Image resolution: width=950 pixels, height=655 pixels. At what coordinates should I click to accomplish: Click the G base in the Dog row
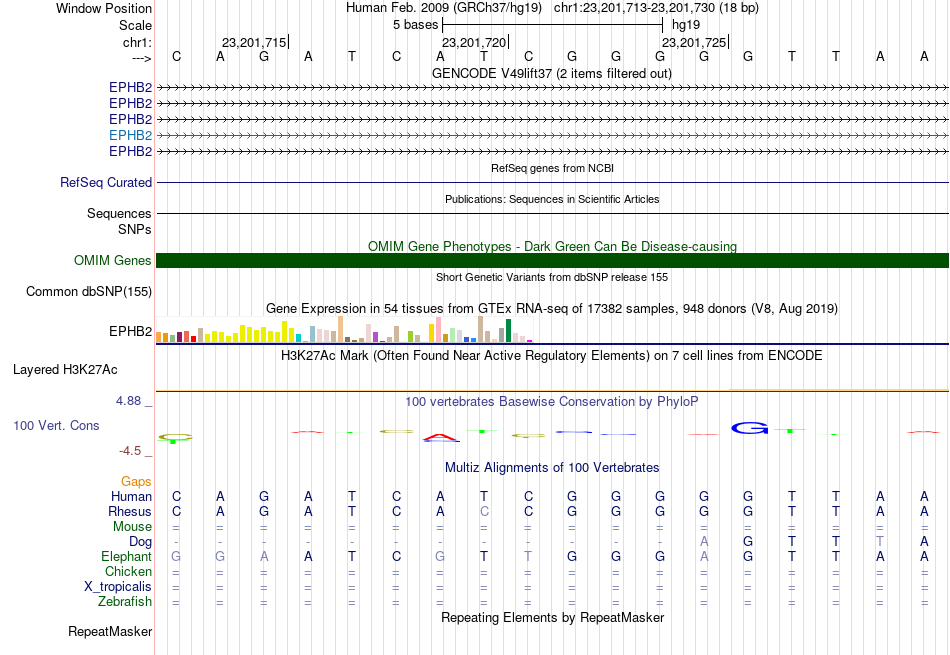(x=748, y=542)
